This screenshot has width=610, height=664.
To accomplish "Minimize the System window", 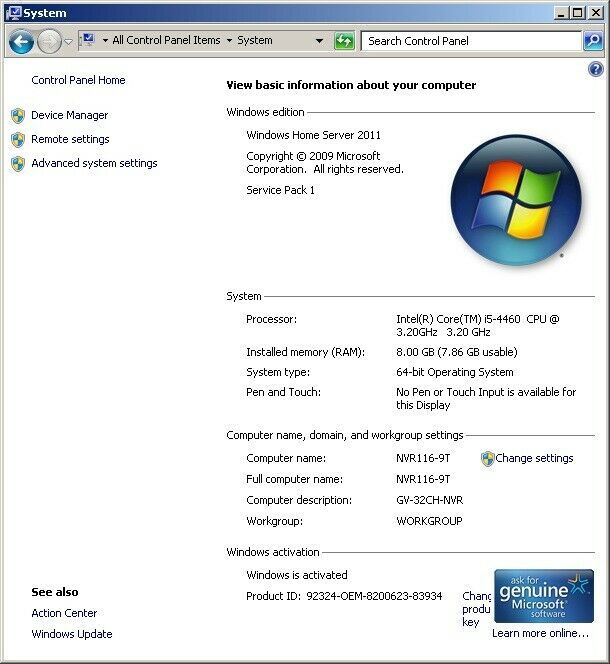I will pyautogui.click(x=561, y=13).
